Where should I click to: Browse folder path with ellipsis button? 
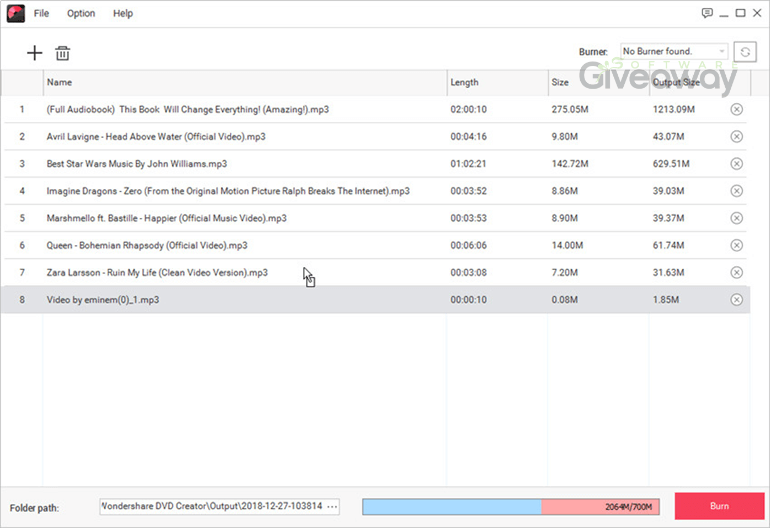333,507
